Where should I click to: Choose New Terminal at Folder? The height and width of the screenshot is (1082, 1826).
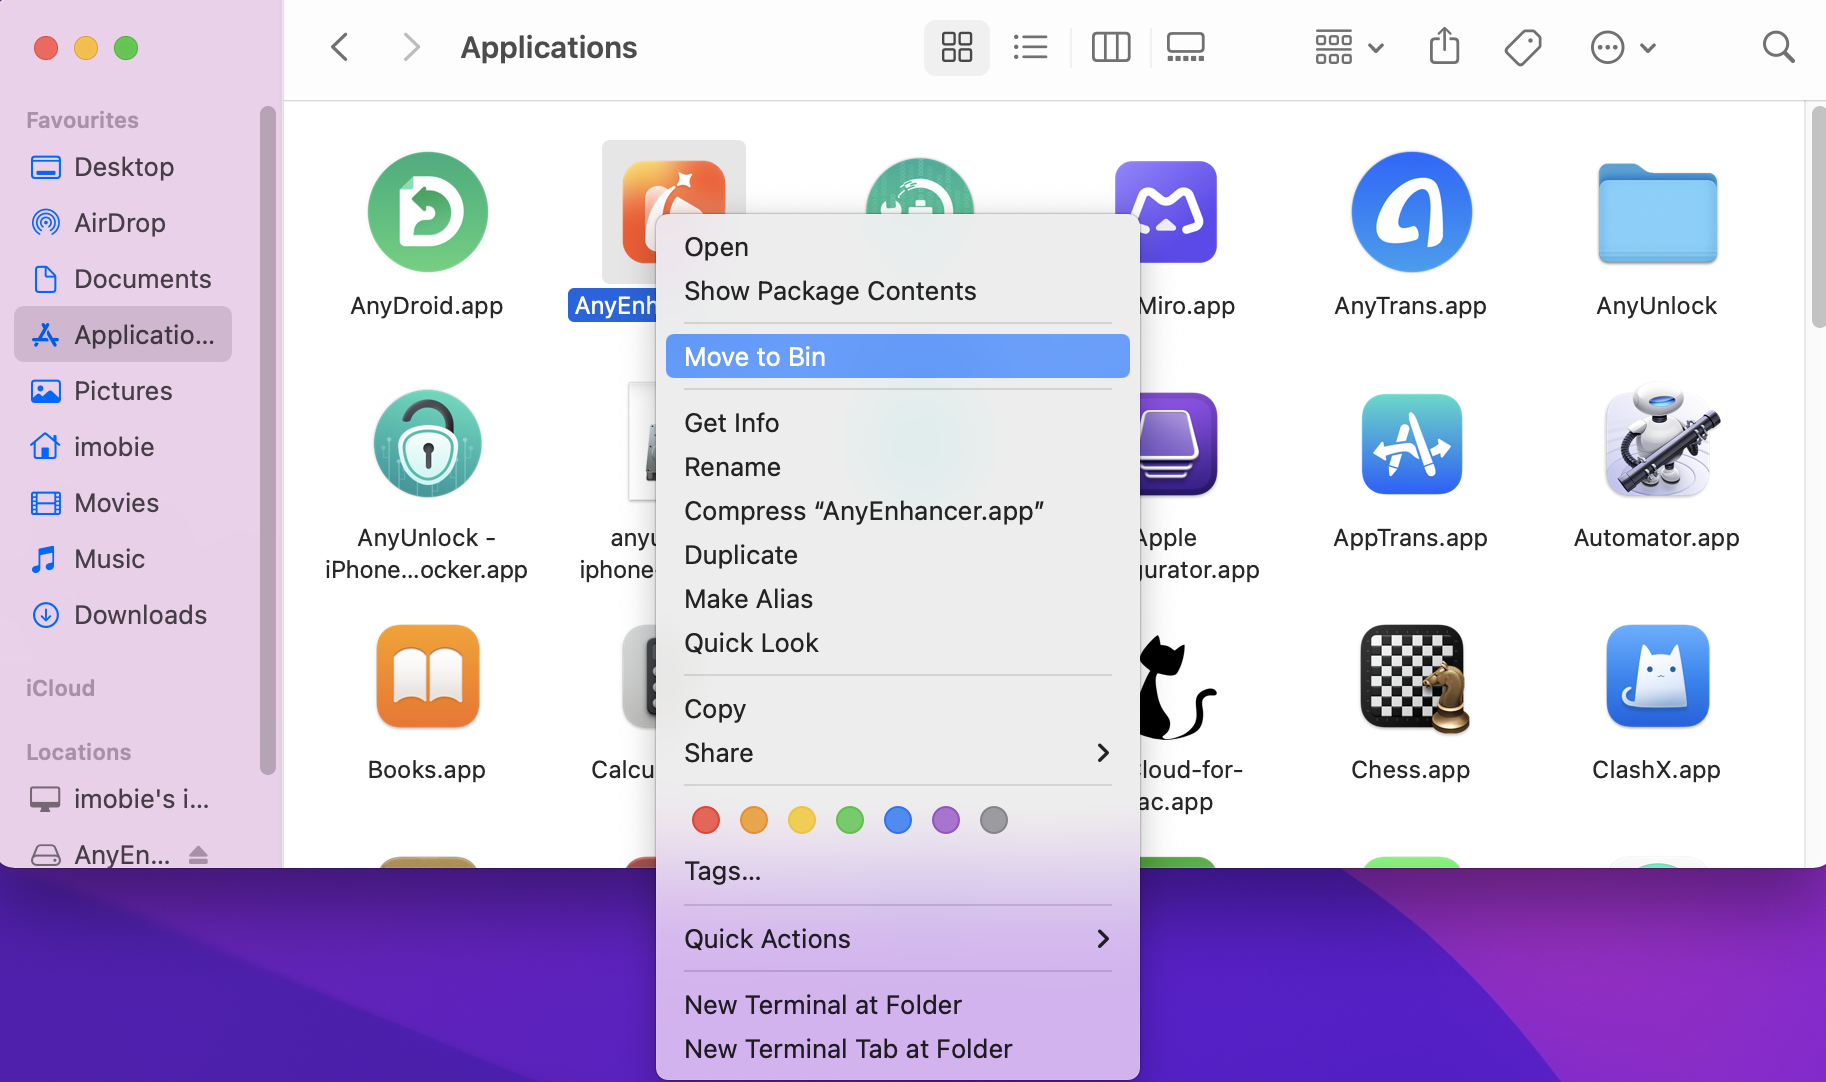coord(897,1005)
